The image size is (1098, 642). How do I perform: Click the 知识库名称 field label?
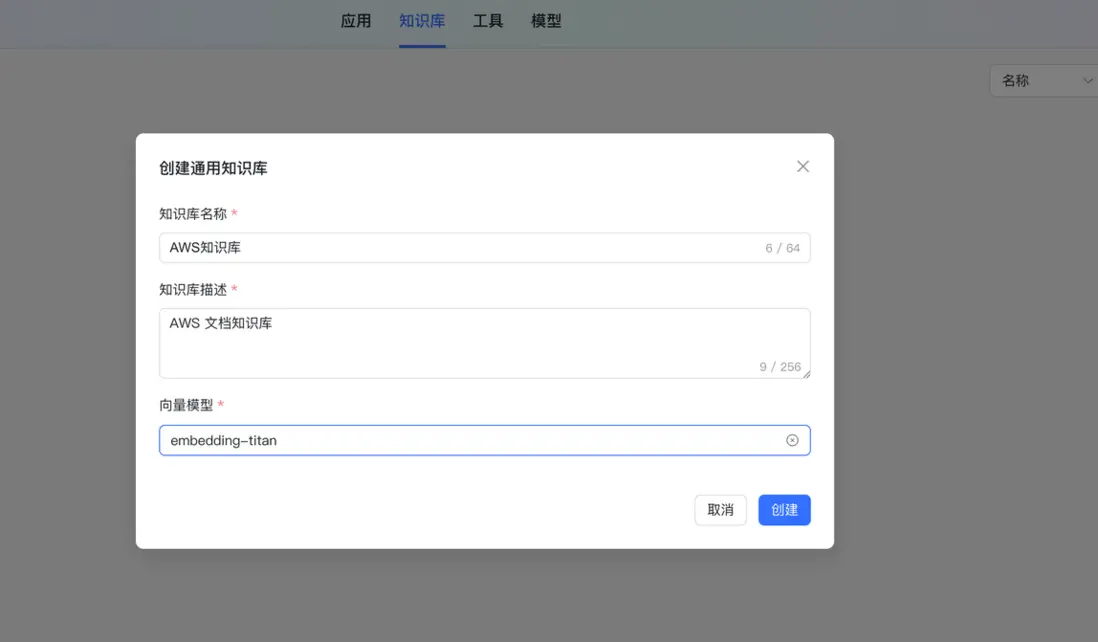(193, 214)
